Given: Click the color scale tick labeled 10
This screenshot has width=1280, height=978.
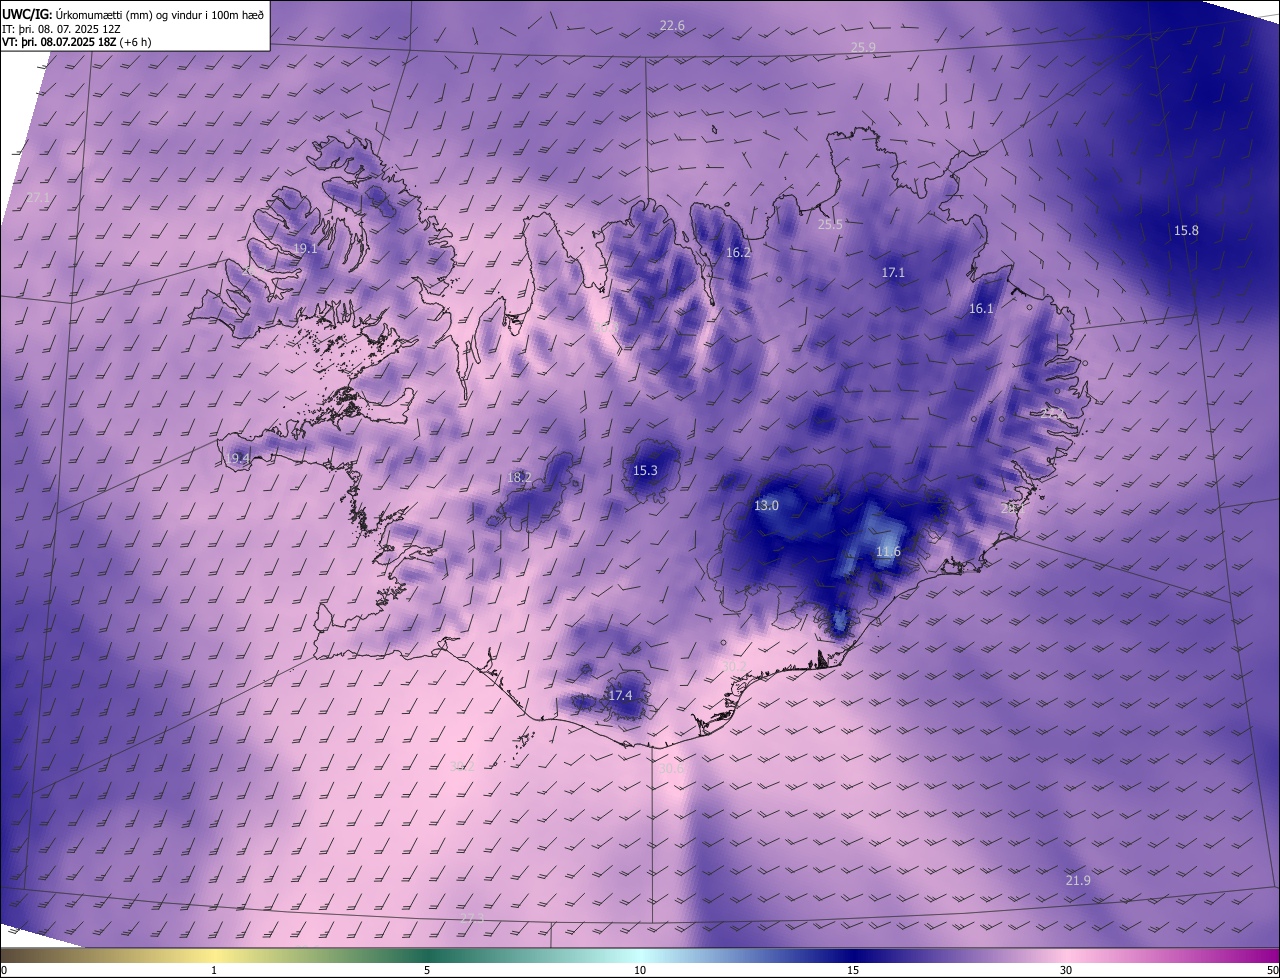Looking at the screenshot, I should click(x=640, y=971).
